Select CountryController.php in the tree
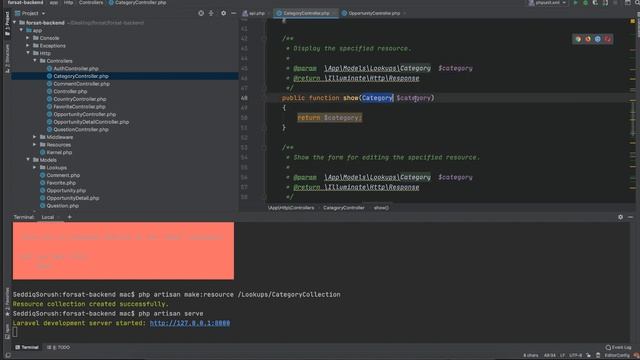This screenshot has width=640, height=360. point(80,99)
